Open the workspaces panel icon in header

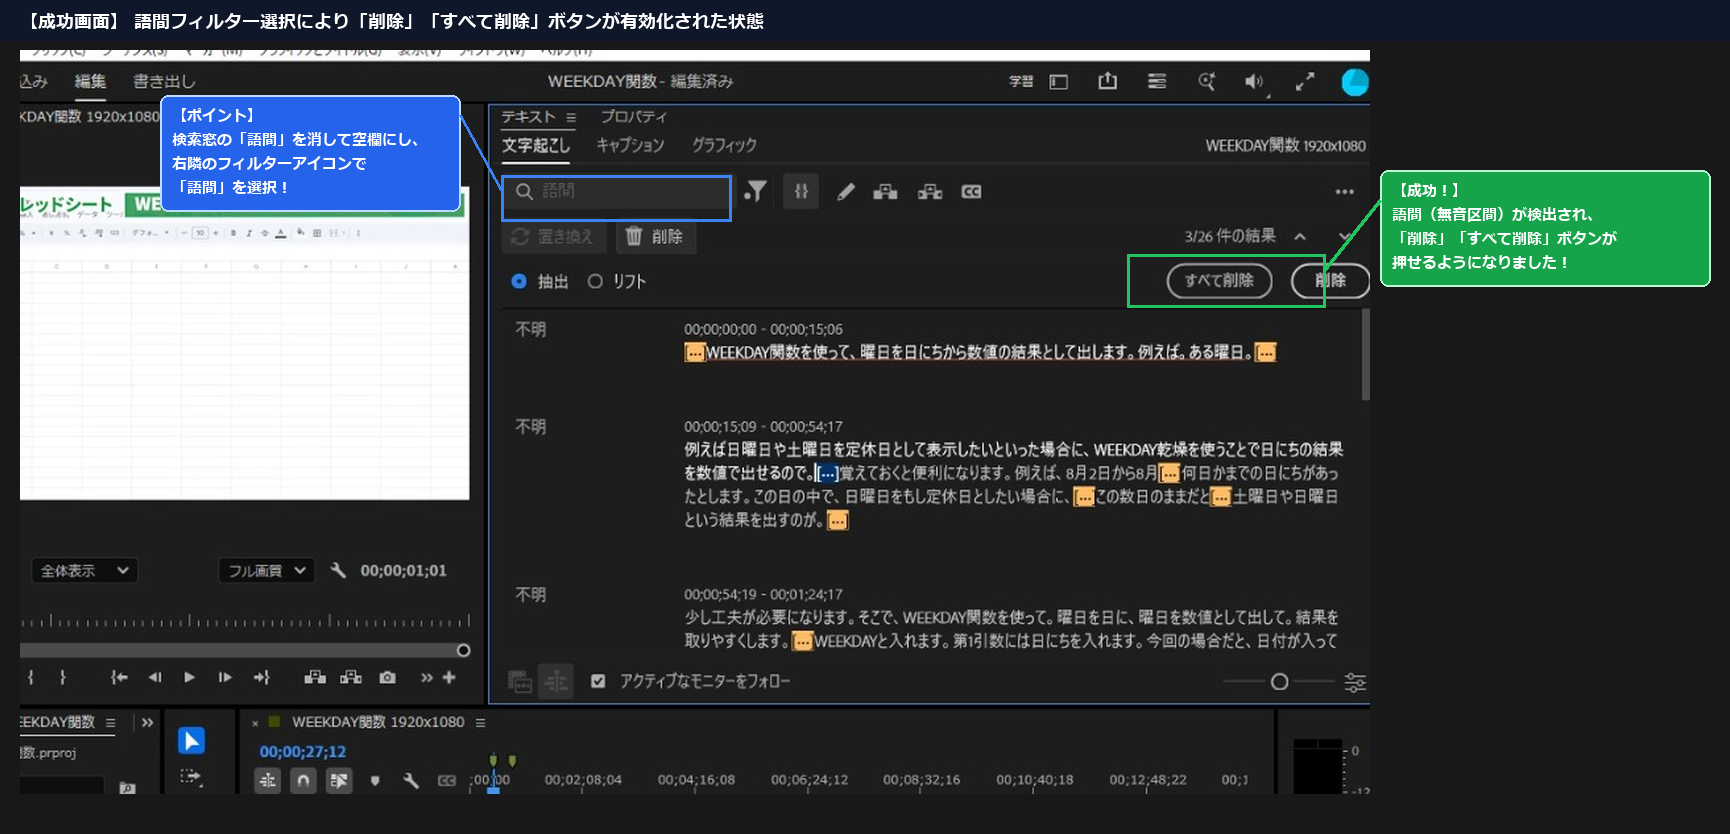pyautogui.click(x=1058, y=82)
